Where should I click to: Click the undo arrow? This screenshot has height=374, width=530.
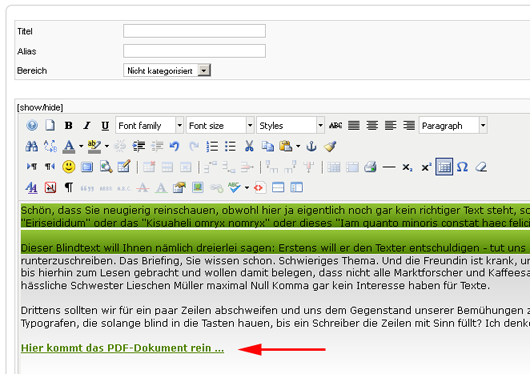tap(174, 146)
